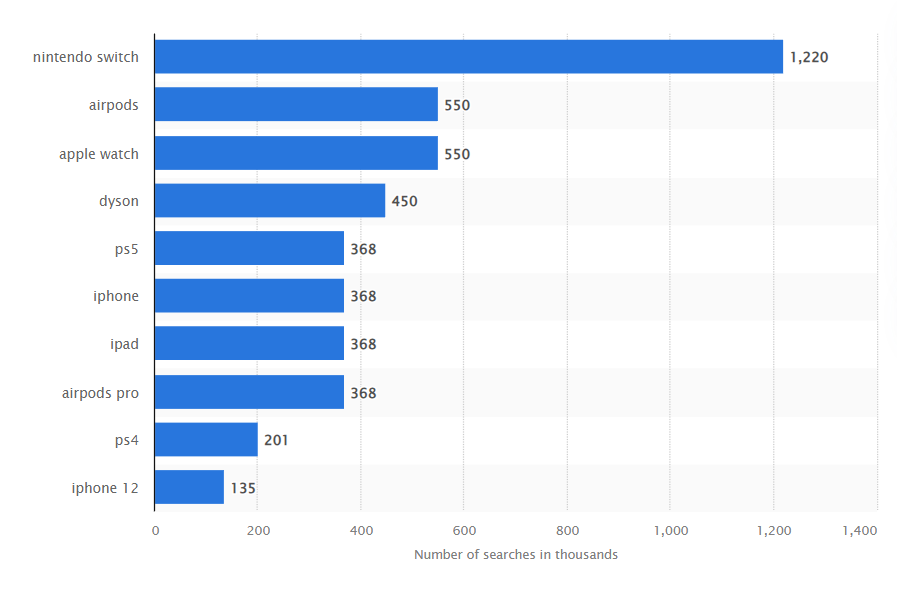Image resolution: width=897 pixels, height=590 pixels.
Task: Click the 'iphone' category label
Action: tap(116, 296)
